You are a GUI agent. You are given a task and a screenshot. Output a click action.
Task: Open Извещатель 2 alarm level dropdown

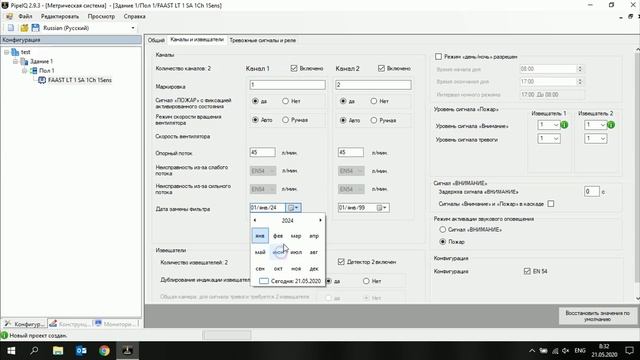(596, 139)
